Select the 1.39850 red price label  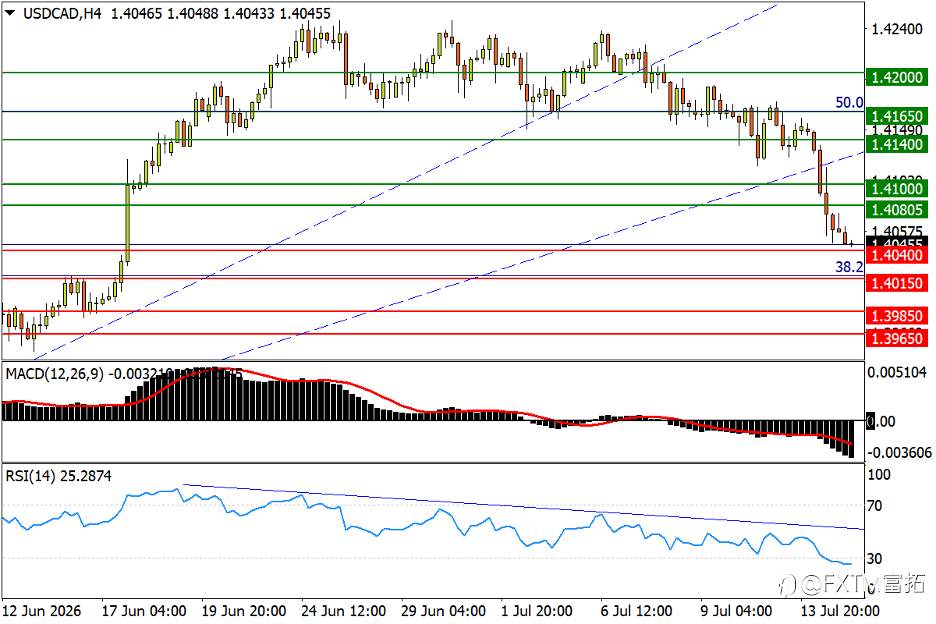897,316
